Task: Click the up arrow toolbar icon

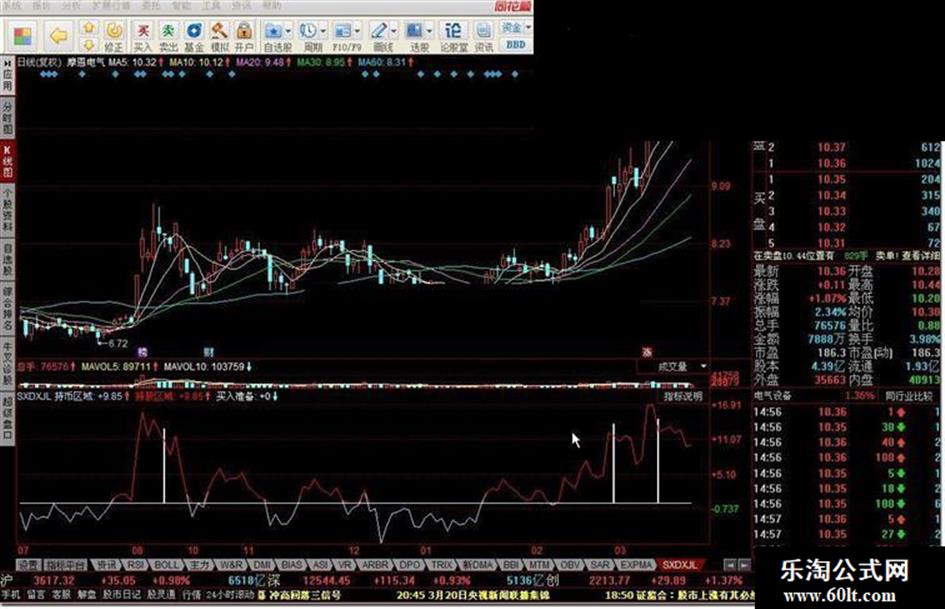Action: tap(89, 28)
